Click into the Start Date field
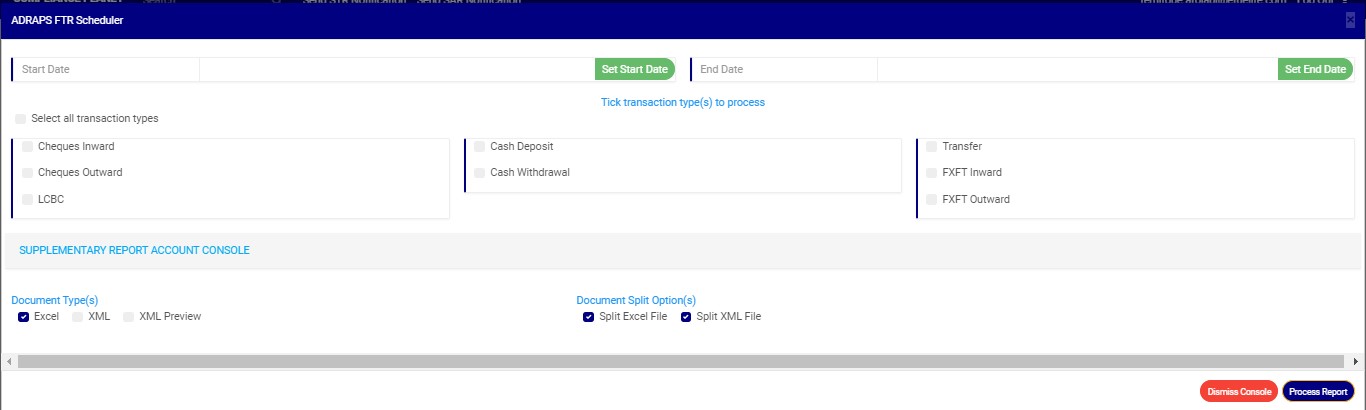Viewport: 1366px width, 410px height. [396, 70]
